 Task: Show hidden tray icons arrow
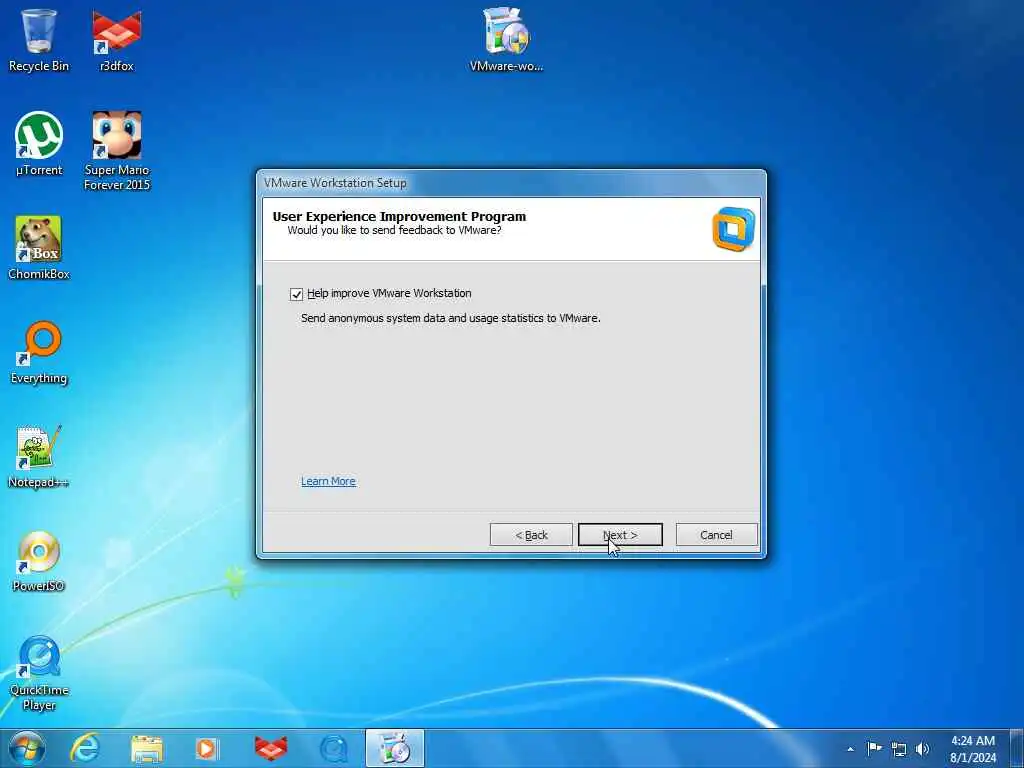(x=850, y=749)
